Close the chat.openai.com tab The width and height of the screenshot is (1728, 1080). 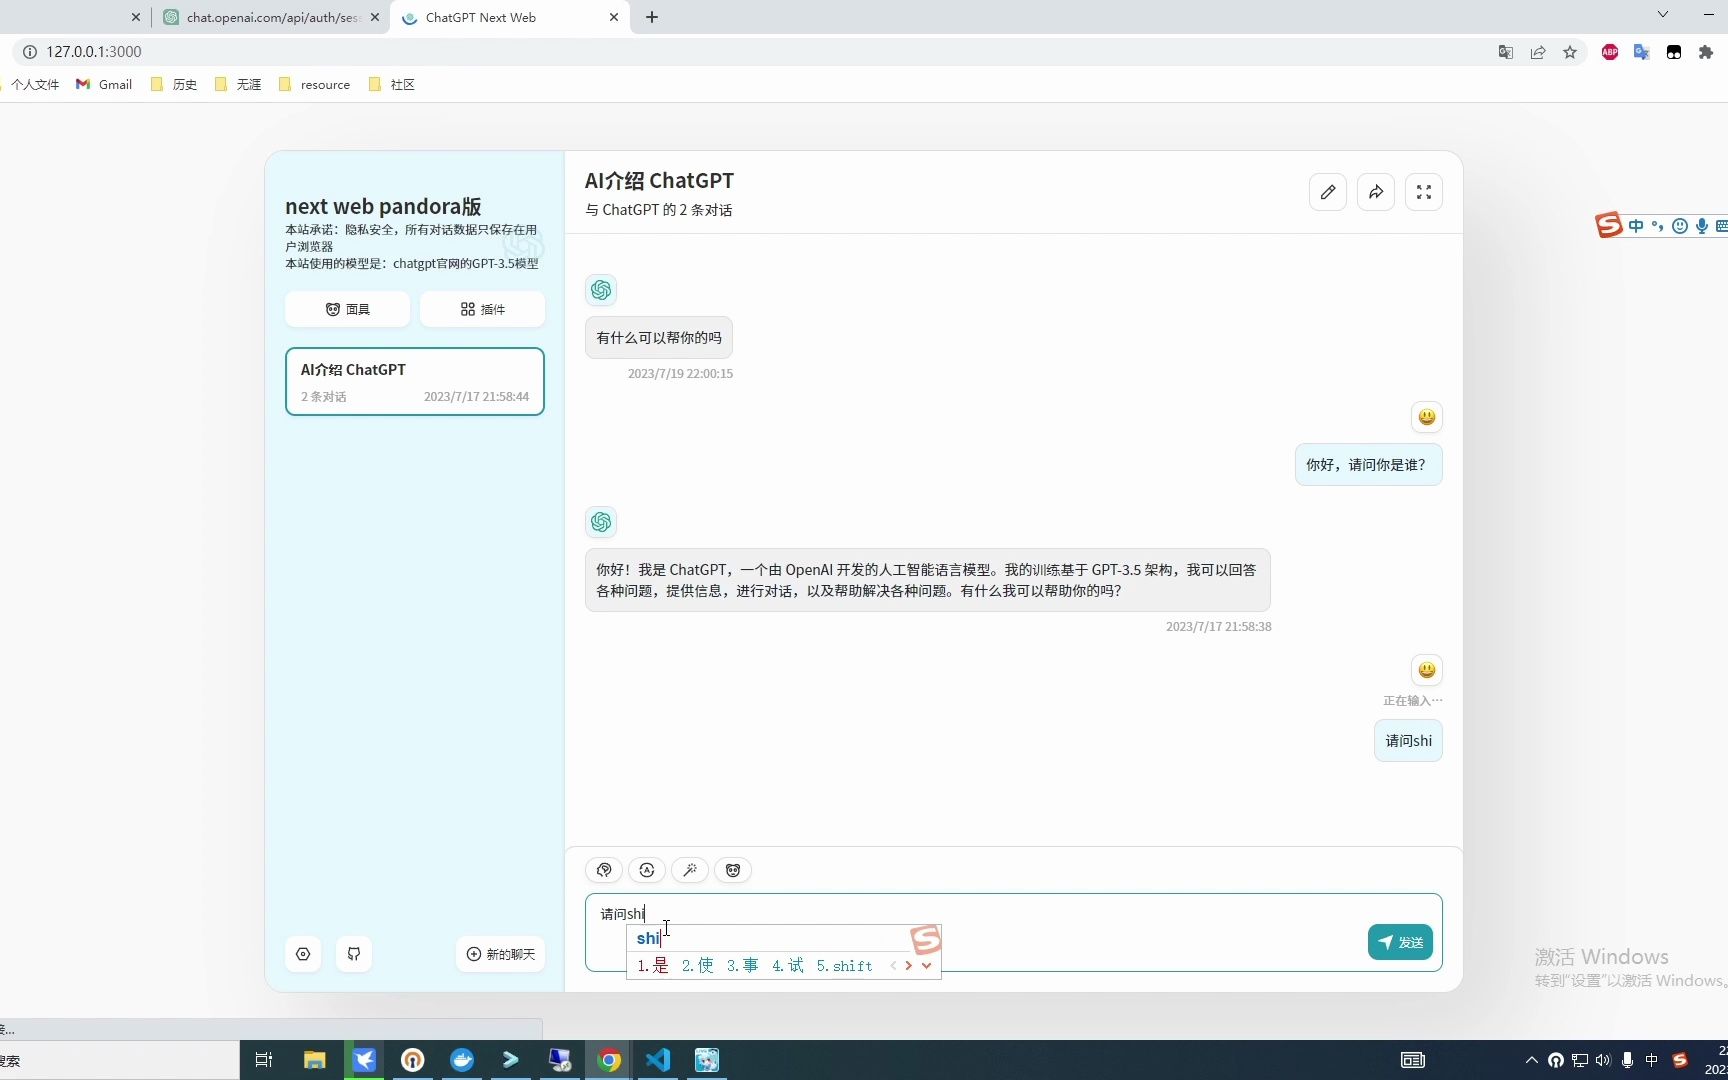[x=375, y=17]
